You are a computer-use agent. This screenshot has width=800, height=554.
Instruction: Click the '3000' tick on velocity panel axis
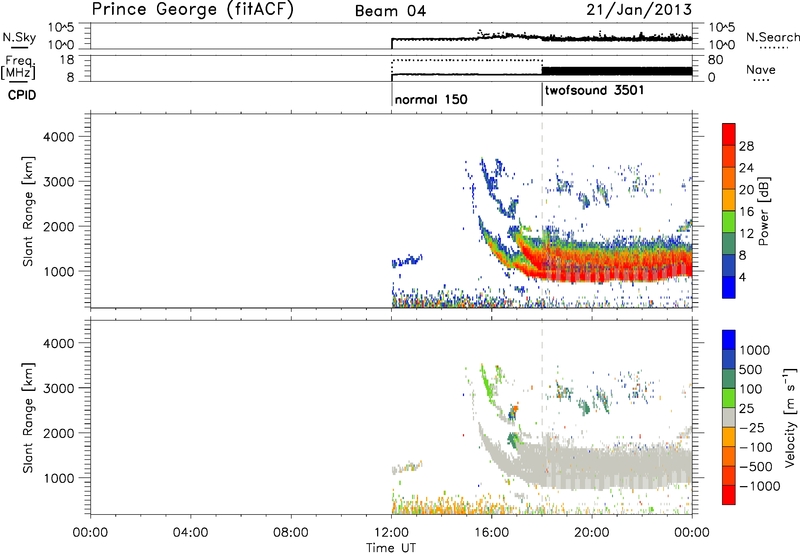pyautogui.click(x=59, y=388)
